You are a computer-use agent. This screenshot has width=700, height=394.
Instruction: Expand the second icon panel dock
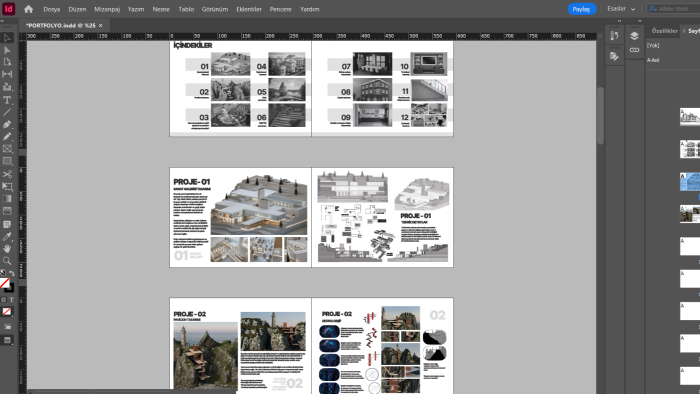tap(639, 21)
